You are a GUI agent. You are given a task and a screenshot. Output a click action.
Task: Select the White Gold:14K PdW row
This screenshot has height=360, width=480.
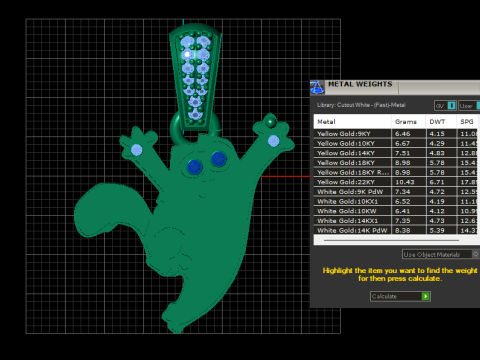[396, 230]
